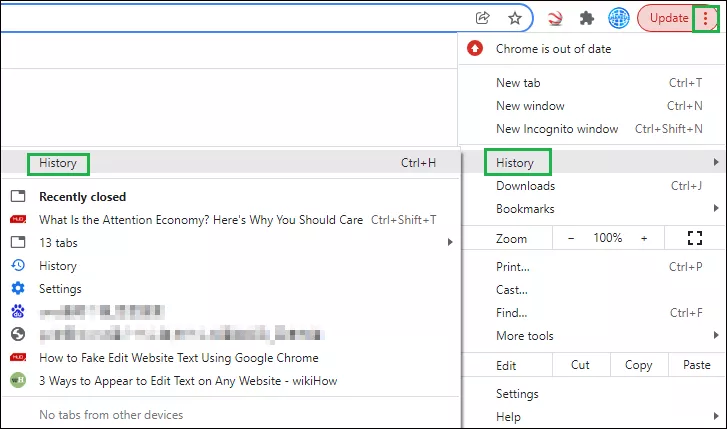Reopen the blurred entry with paw icon
727x429 pixels.
tap(231, 312)
